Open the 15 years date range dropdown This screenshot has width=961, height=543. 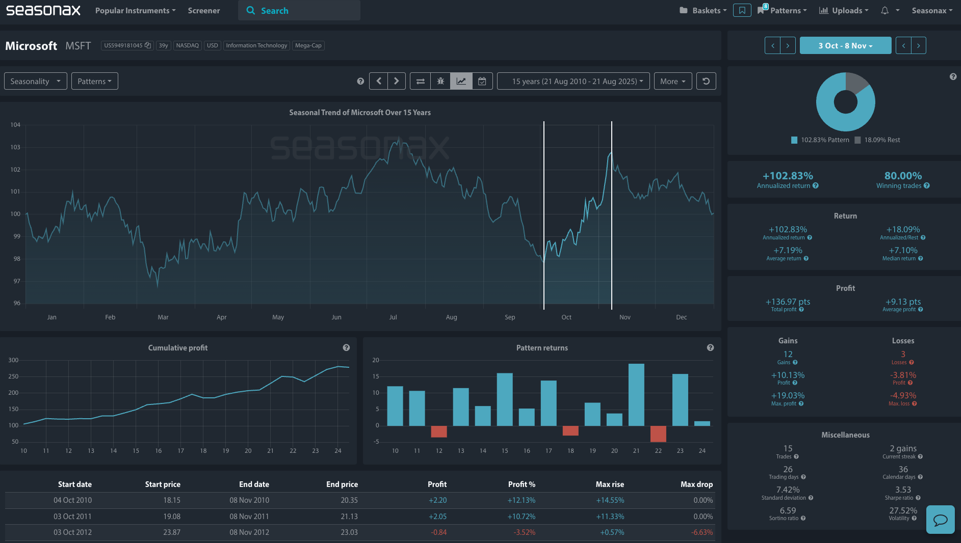coord(573,81)
